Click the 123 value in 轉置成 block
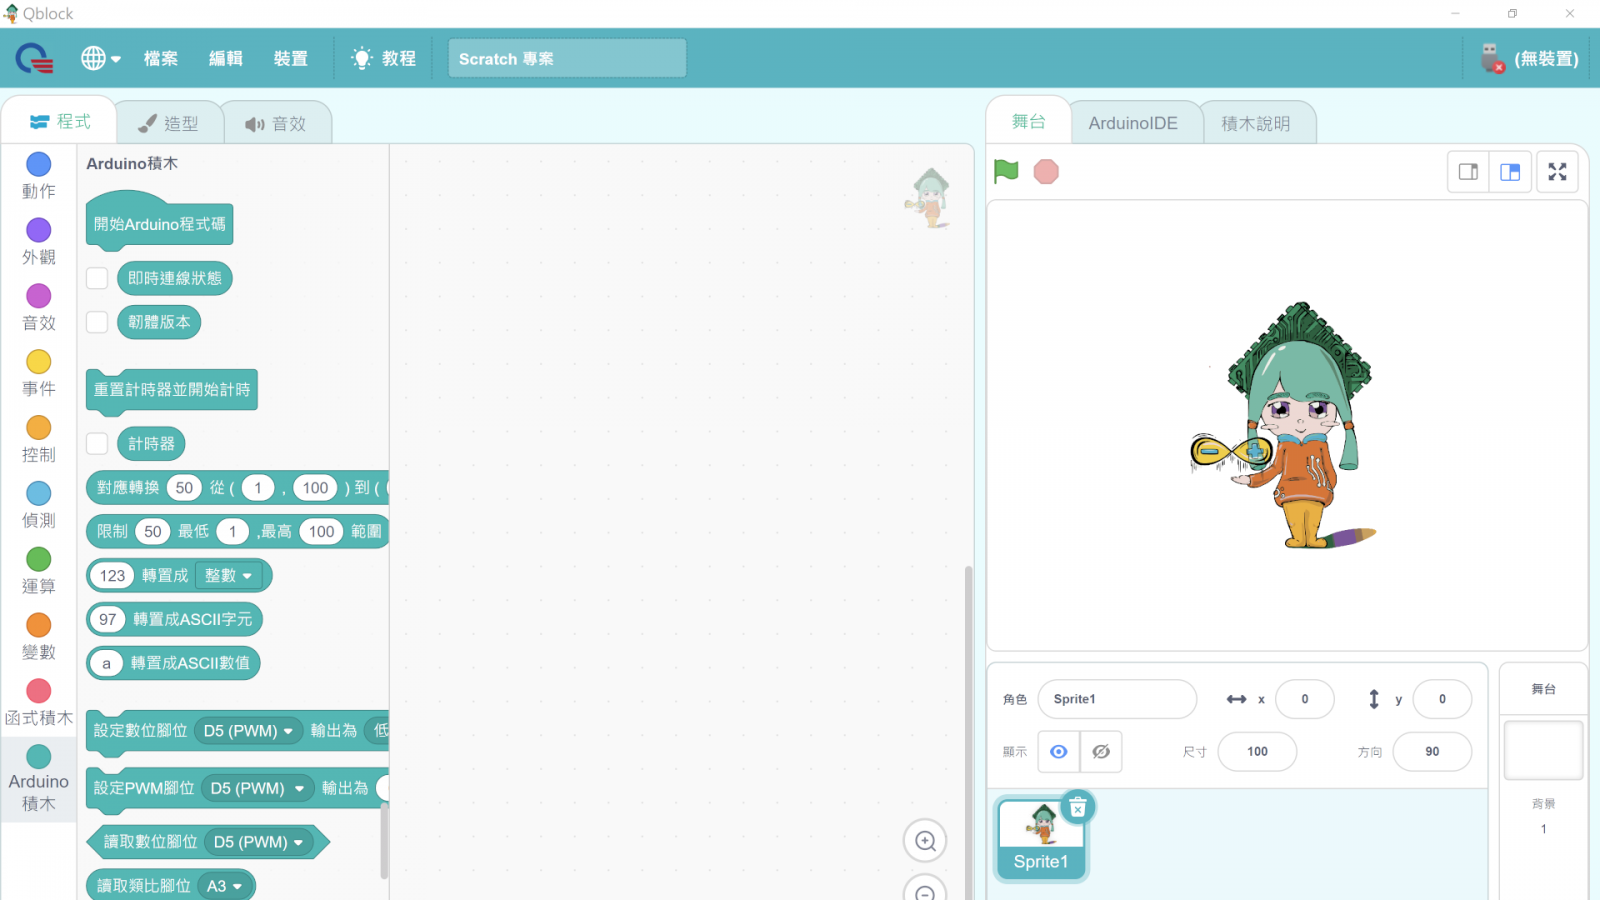The image size is (1600, 900). click(112, 576)
